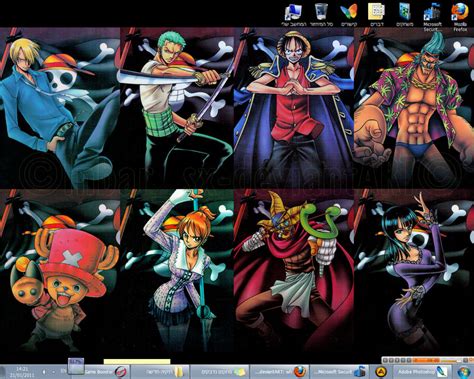The image size is (474, 379).
Task: Open the yellow folder desktop icon
Action: tap(377, 15)
